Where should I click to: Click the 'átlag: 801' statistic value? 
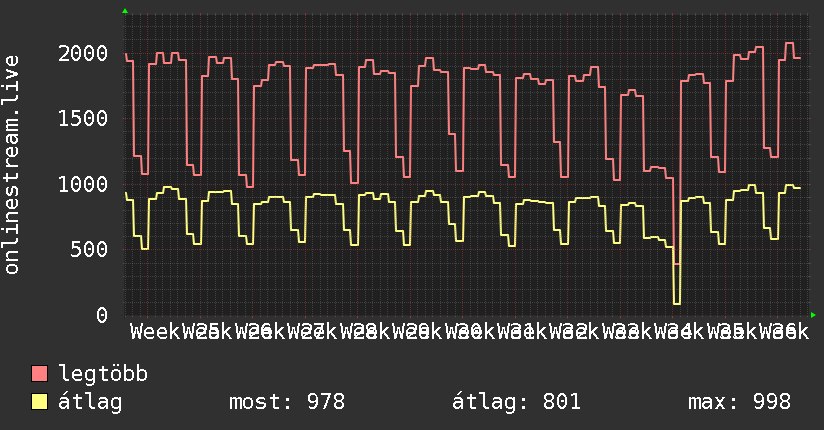516,402
